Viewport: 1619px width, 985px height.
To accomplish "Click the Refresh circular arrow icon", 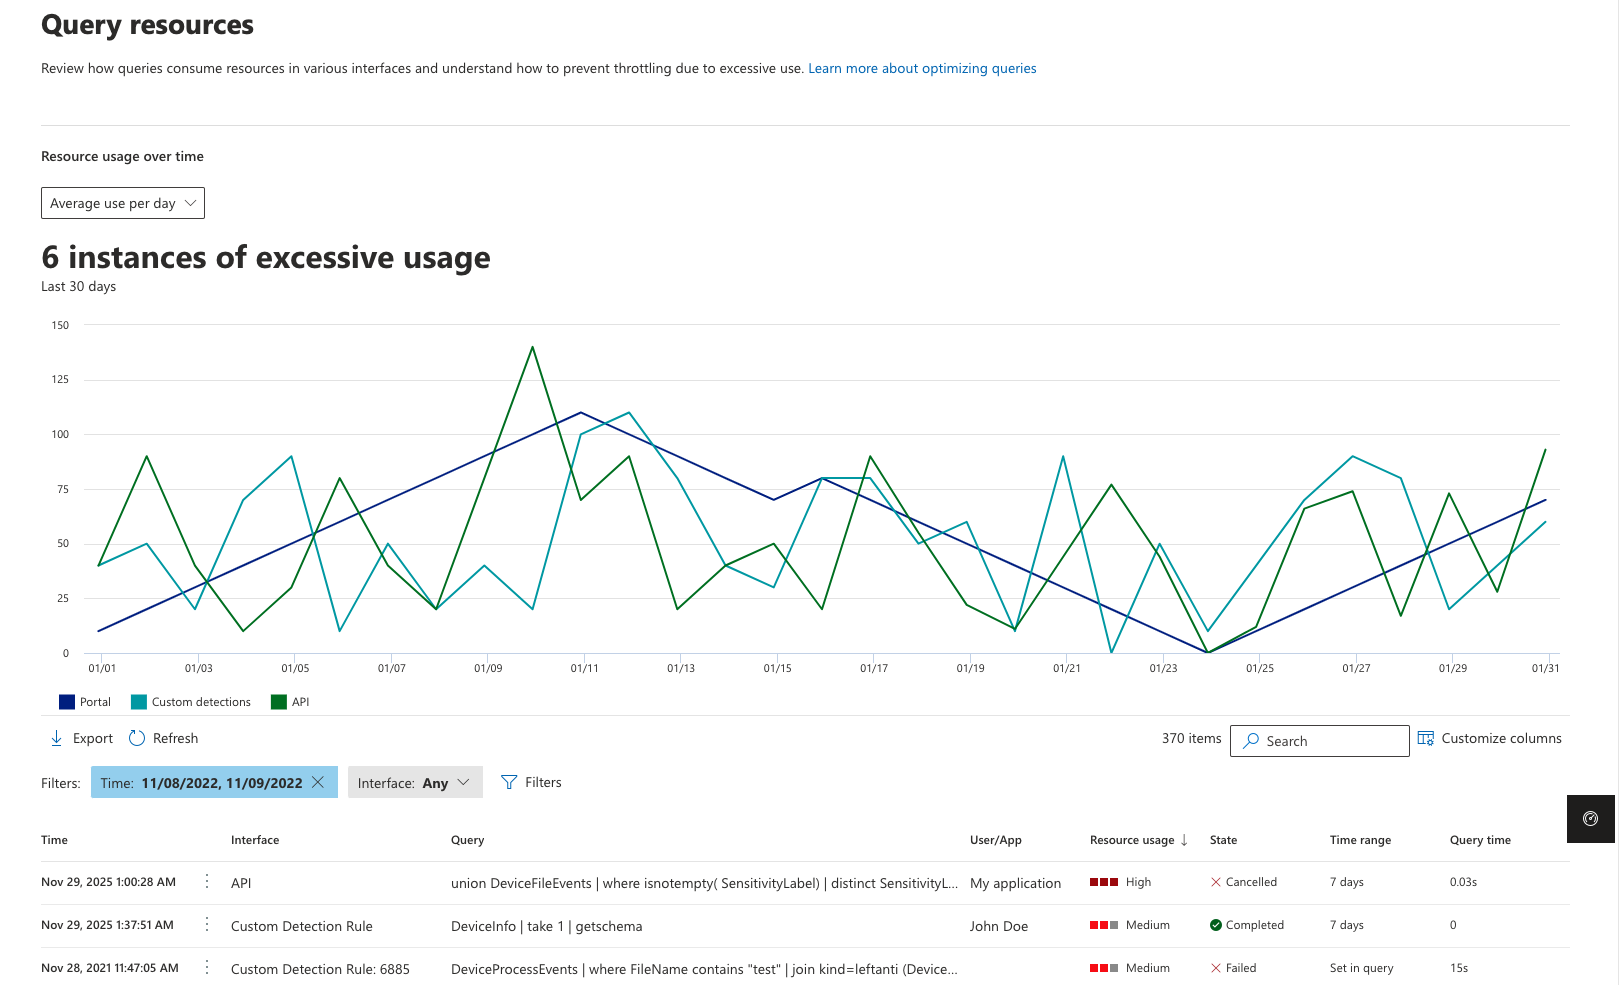I will pos(137,738).
